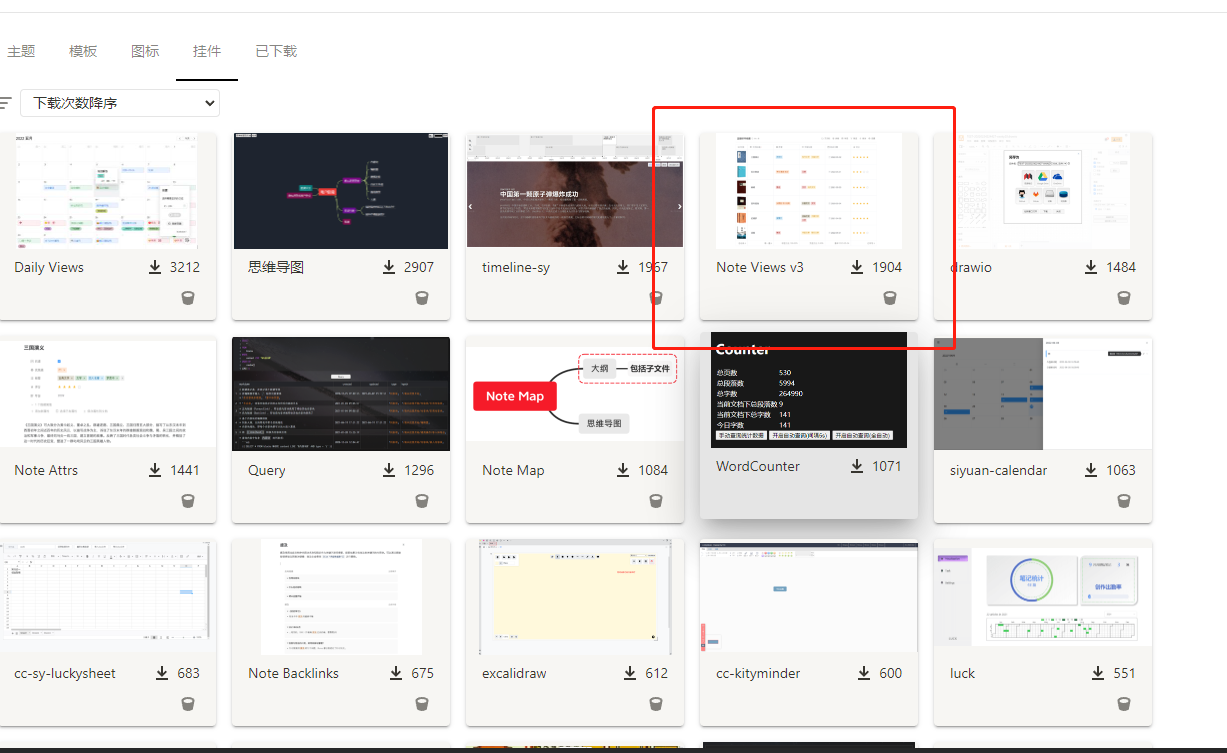Click download icon next to 1071
The height and width of the screenshot is (753, 1227).
click(x=857, y=466)
